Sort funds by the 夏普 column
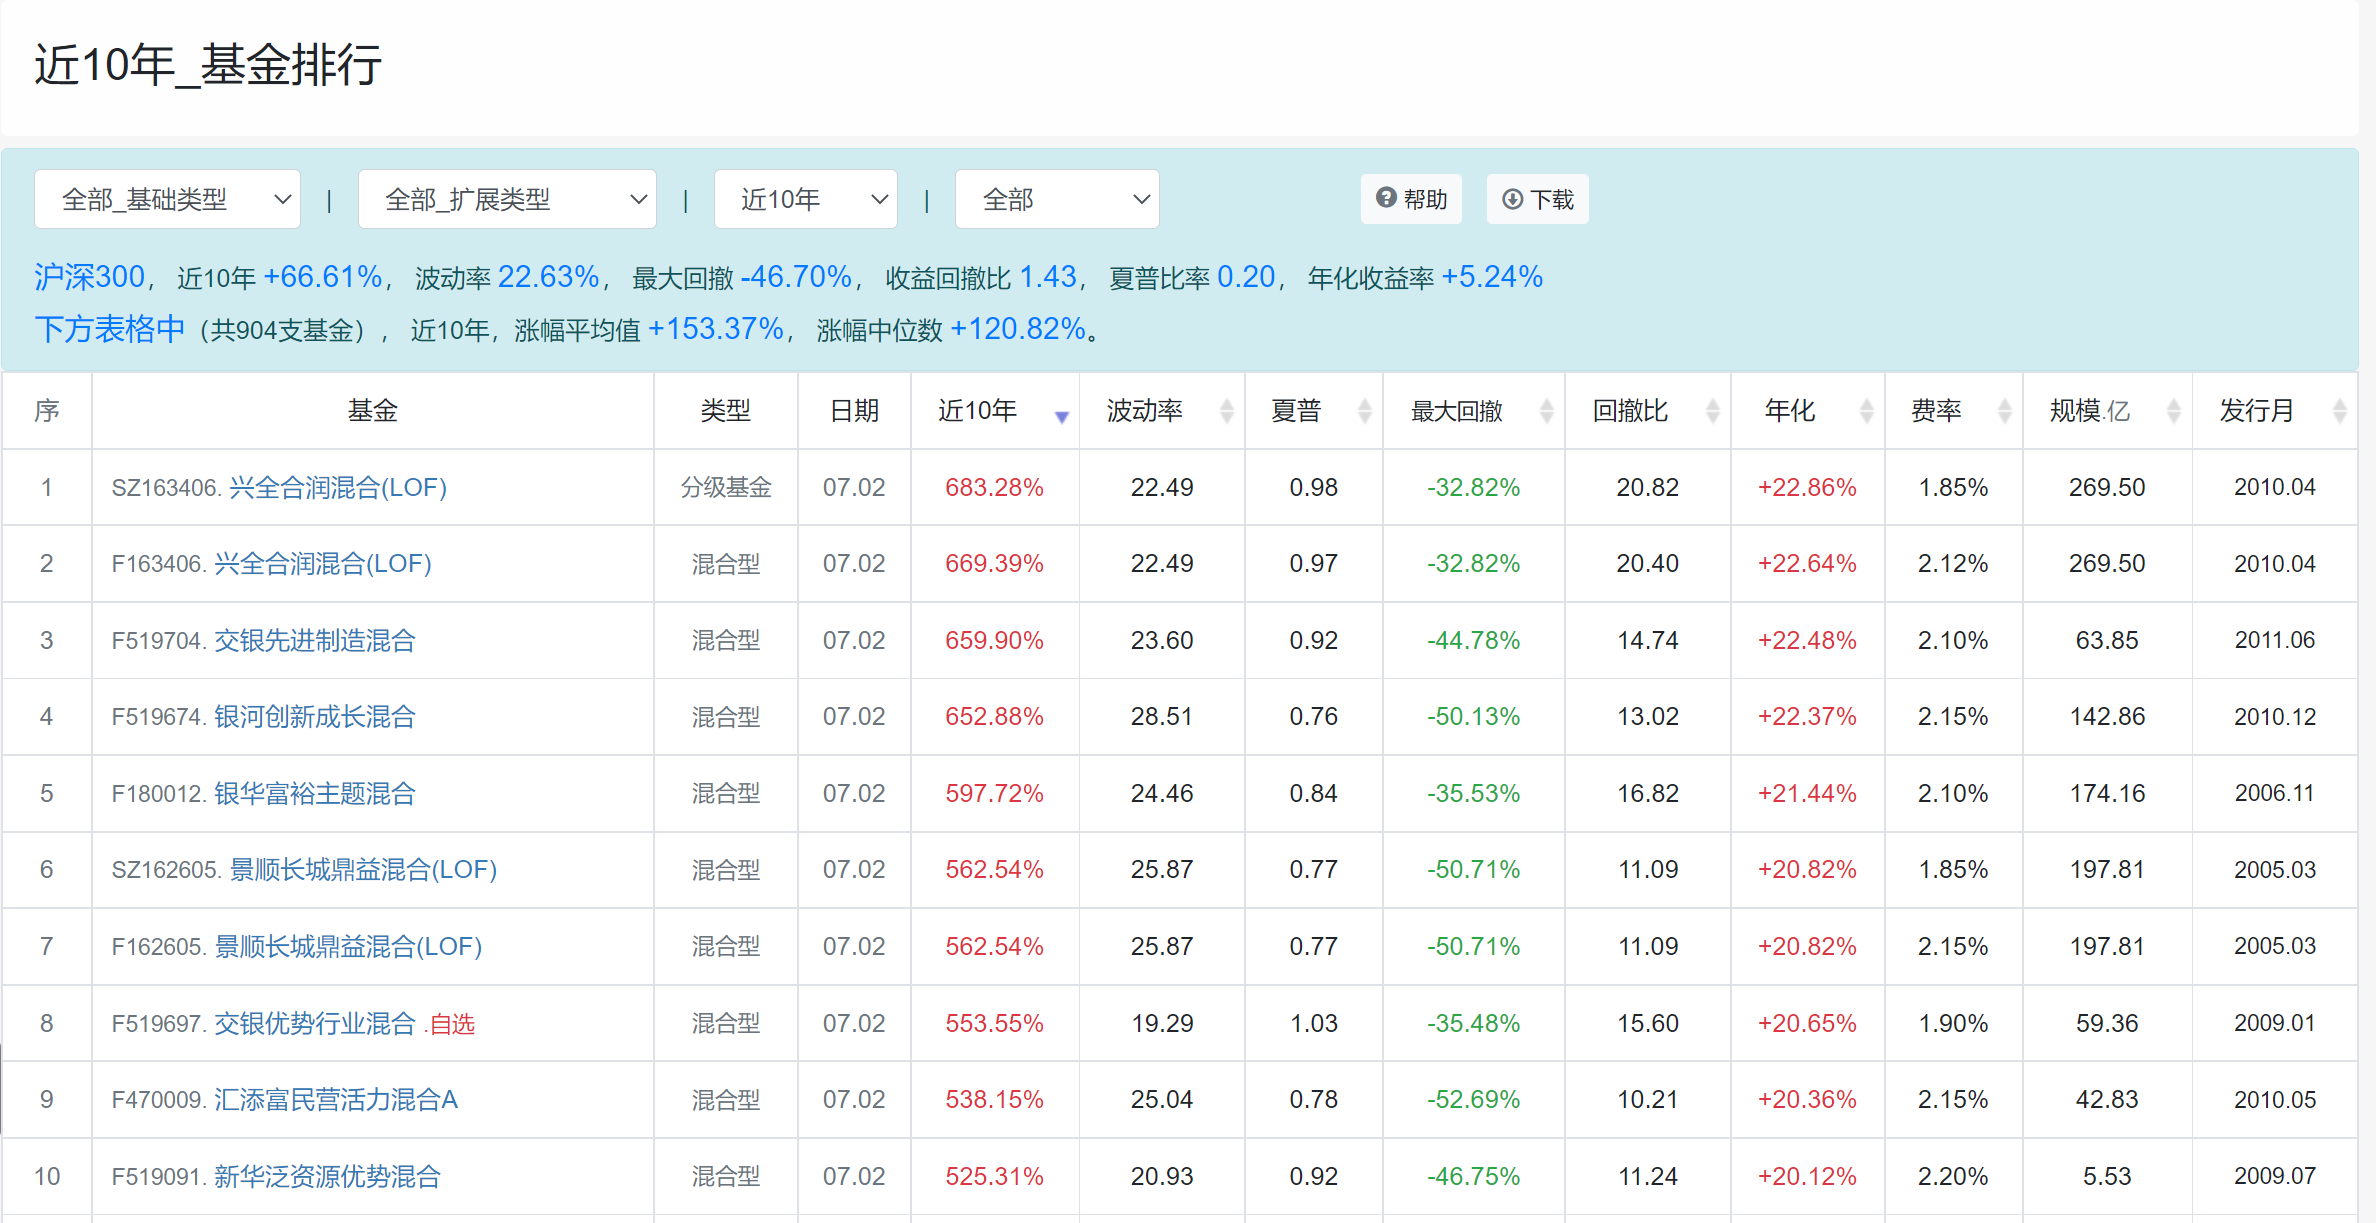This screenshot has height=1223, width=2376. click(1364, 410)
